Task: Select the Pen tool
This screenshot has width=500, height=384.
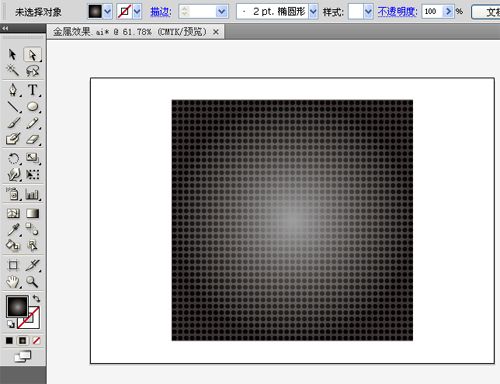Action: 13,90
